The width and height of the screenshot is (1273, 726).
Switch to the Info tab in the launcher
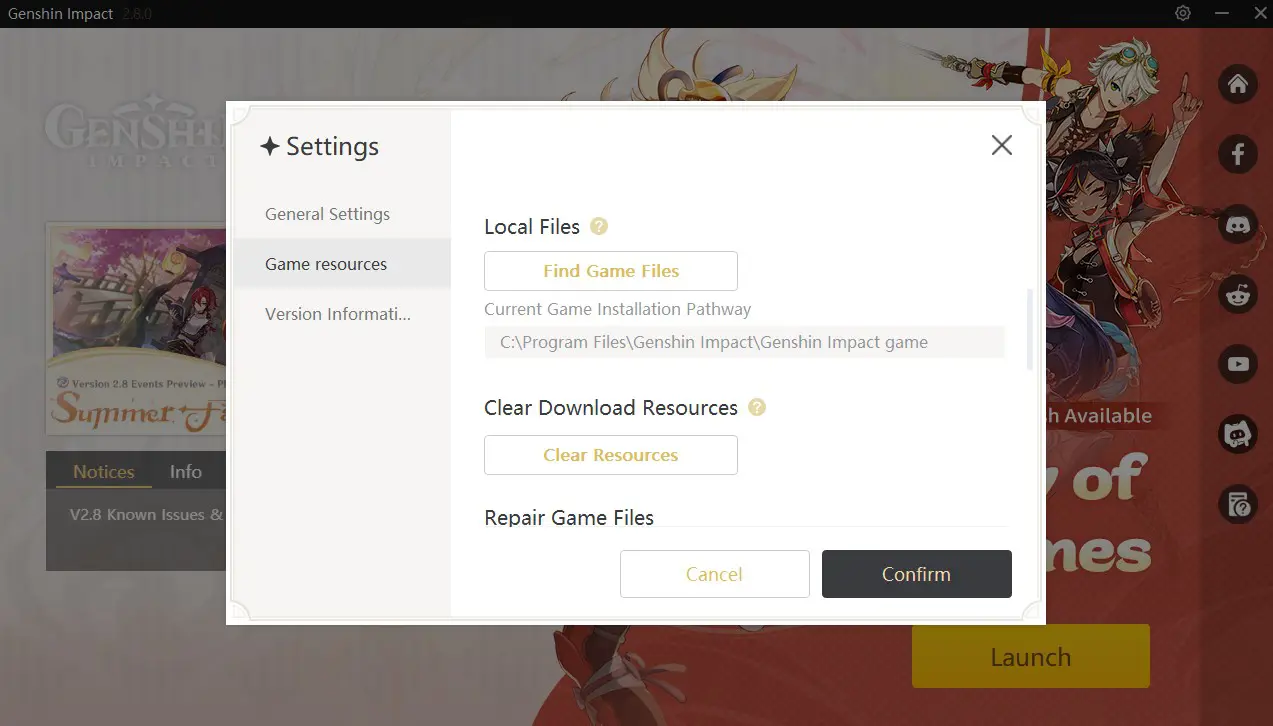pos(185,472)
